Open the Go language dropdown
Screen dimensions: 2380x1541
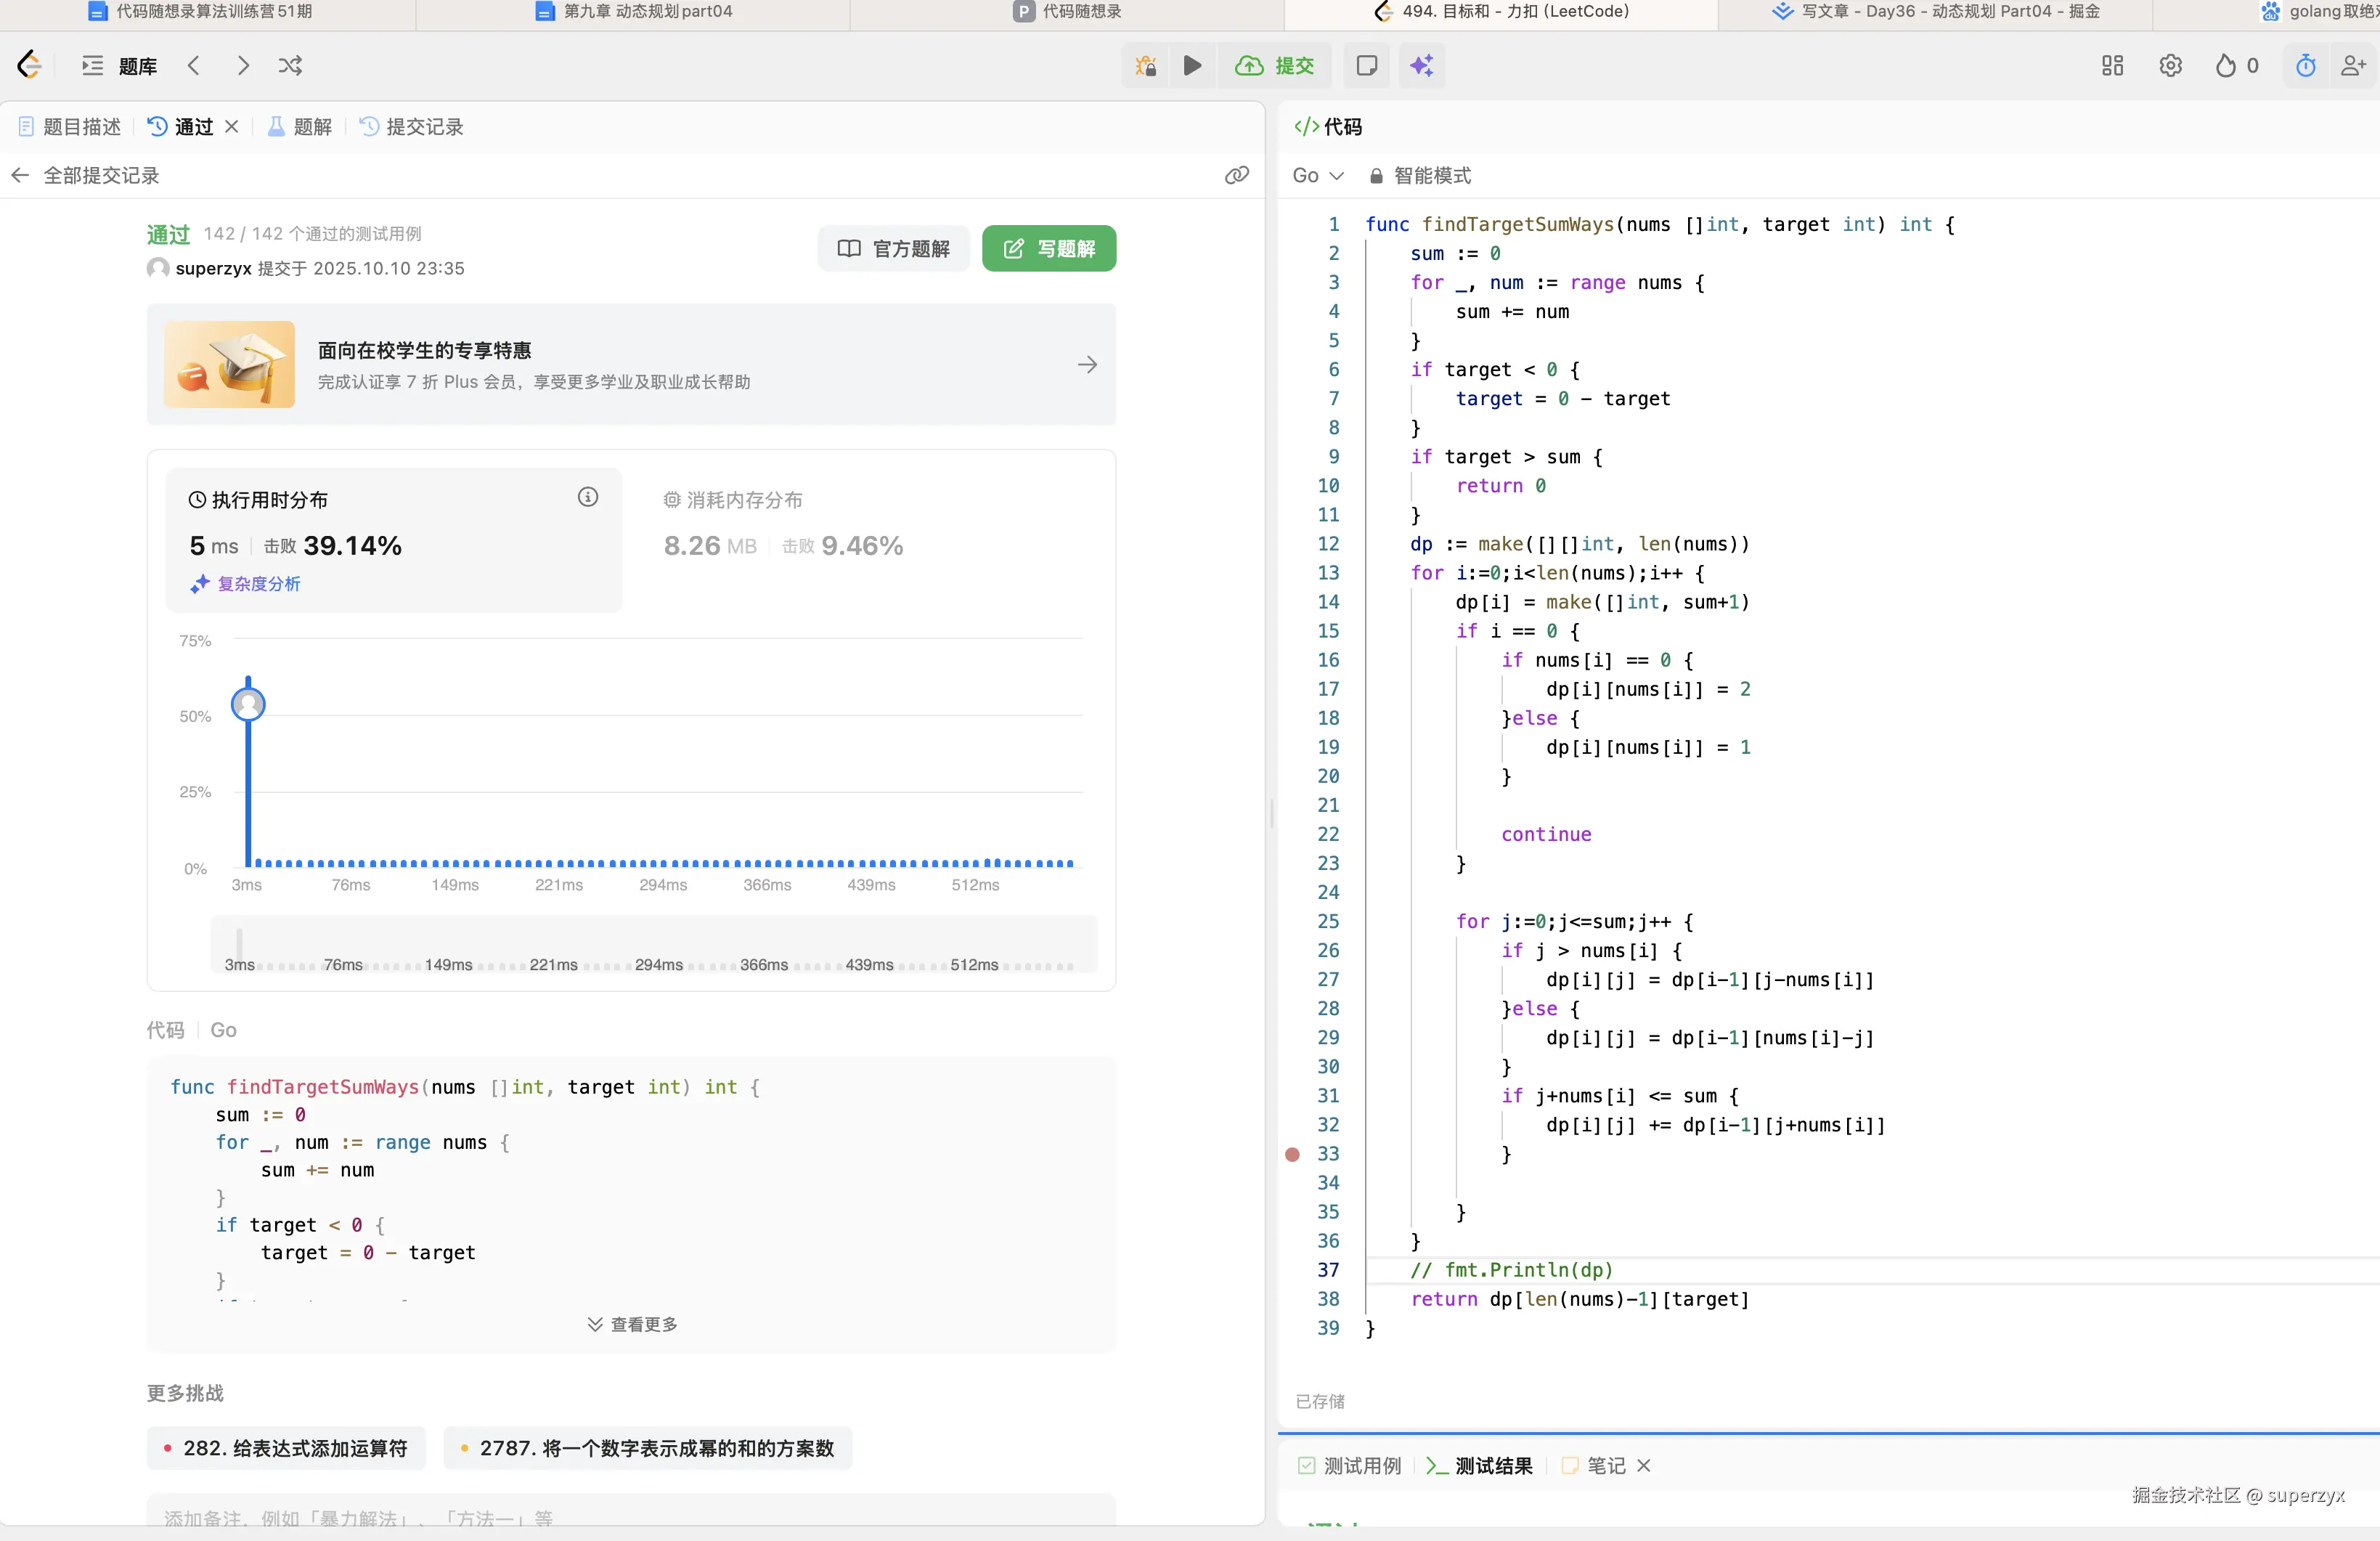click(x=1317, y=176)
